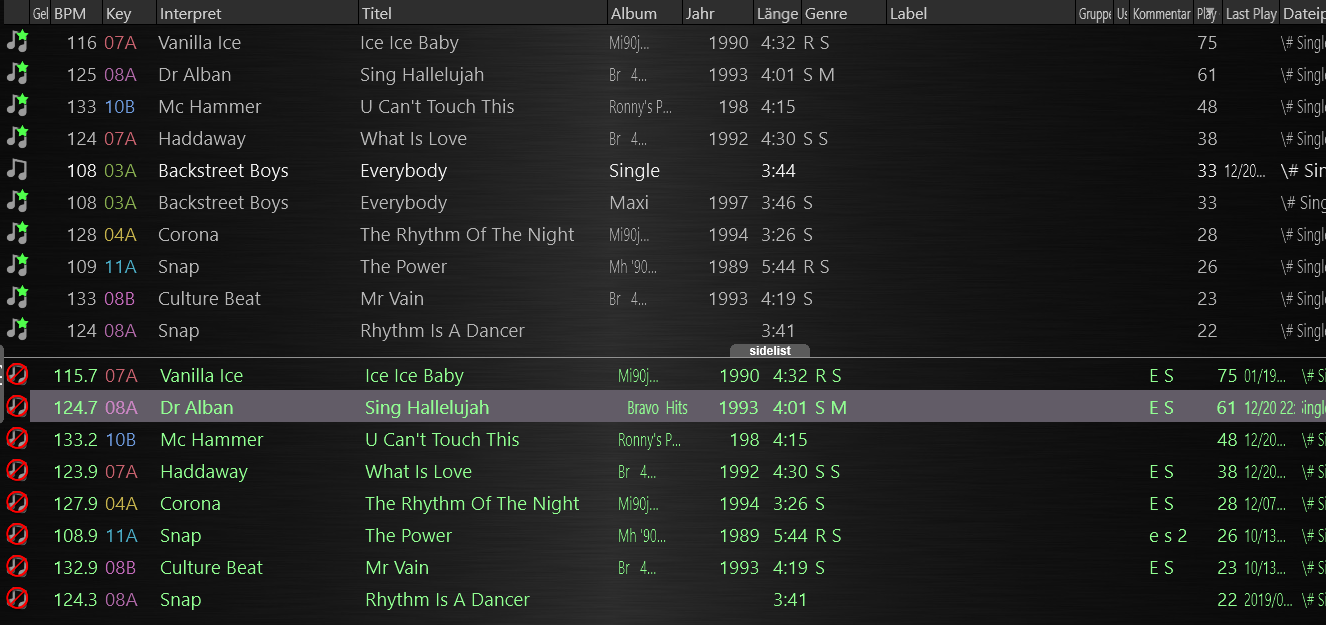
Task: Click the red played icon beside Haddaway in the sidelist
Action: [x=17, y=471]
